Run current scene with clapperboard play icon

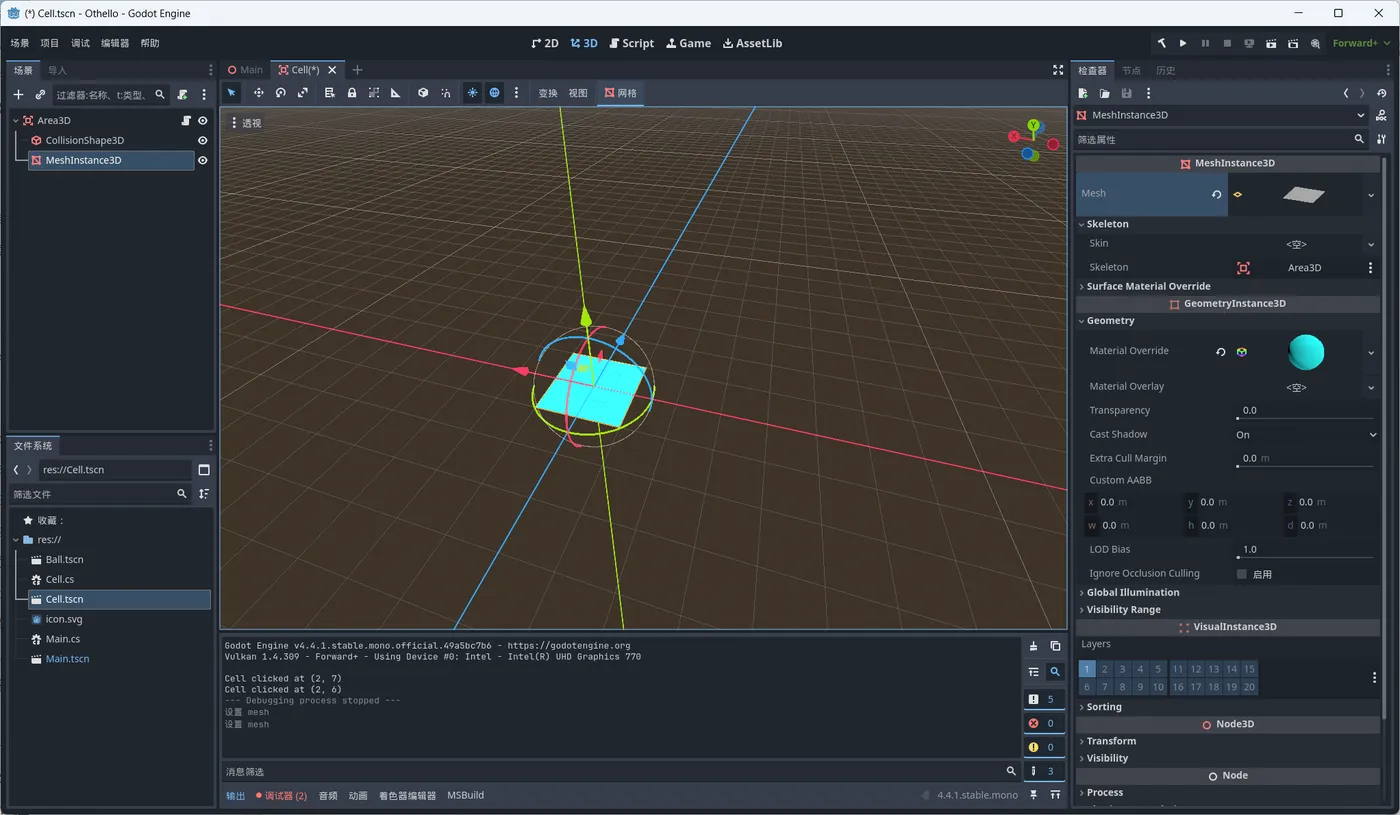[1271, 43]
